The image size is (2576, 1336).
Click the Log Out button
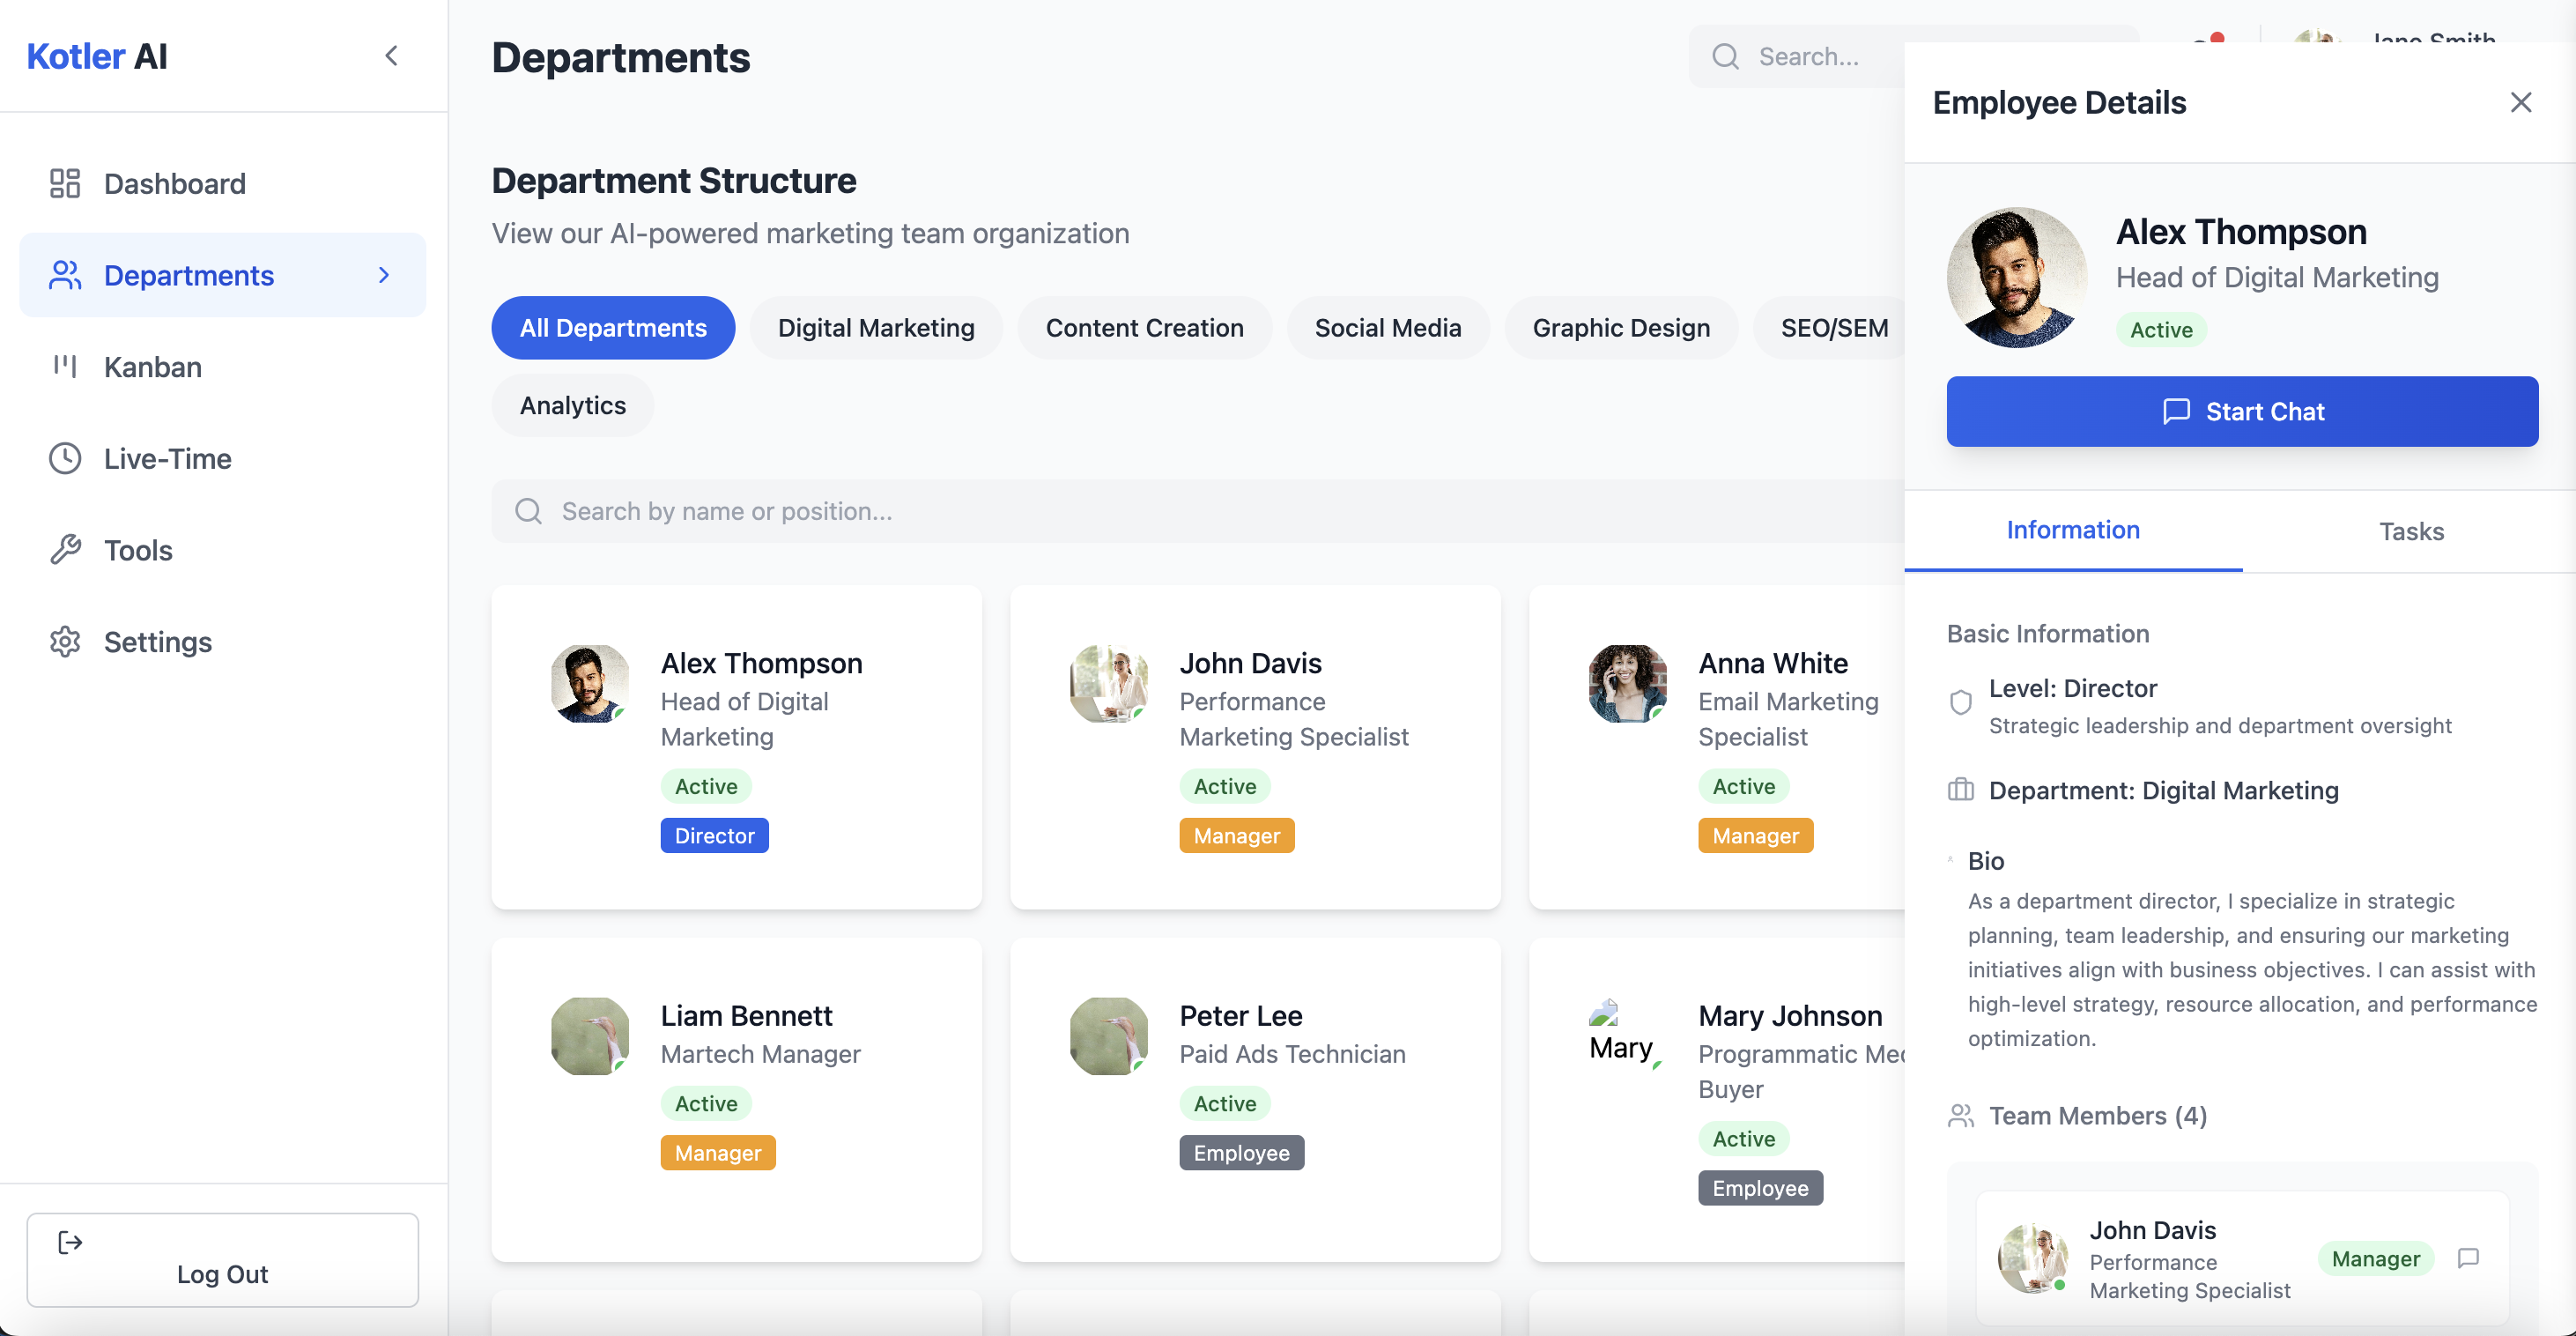click(x=222, y=1259)
